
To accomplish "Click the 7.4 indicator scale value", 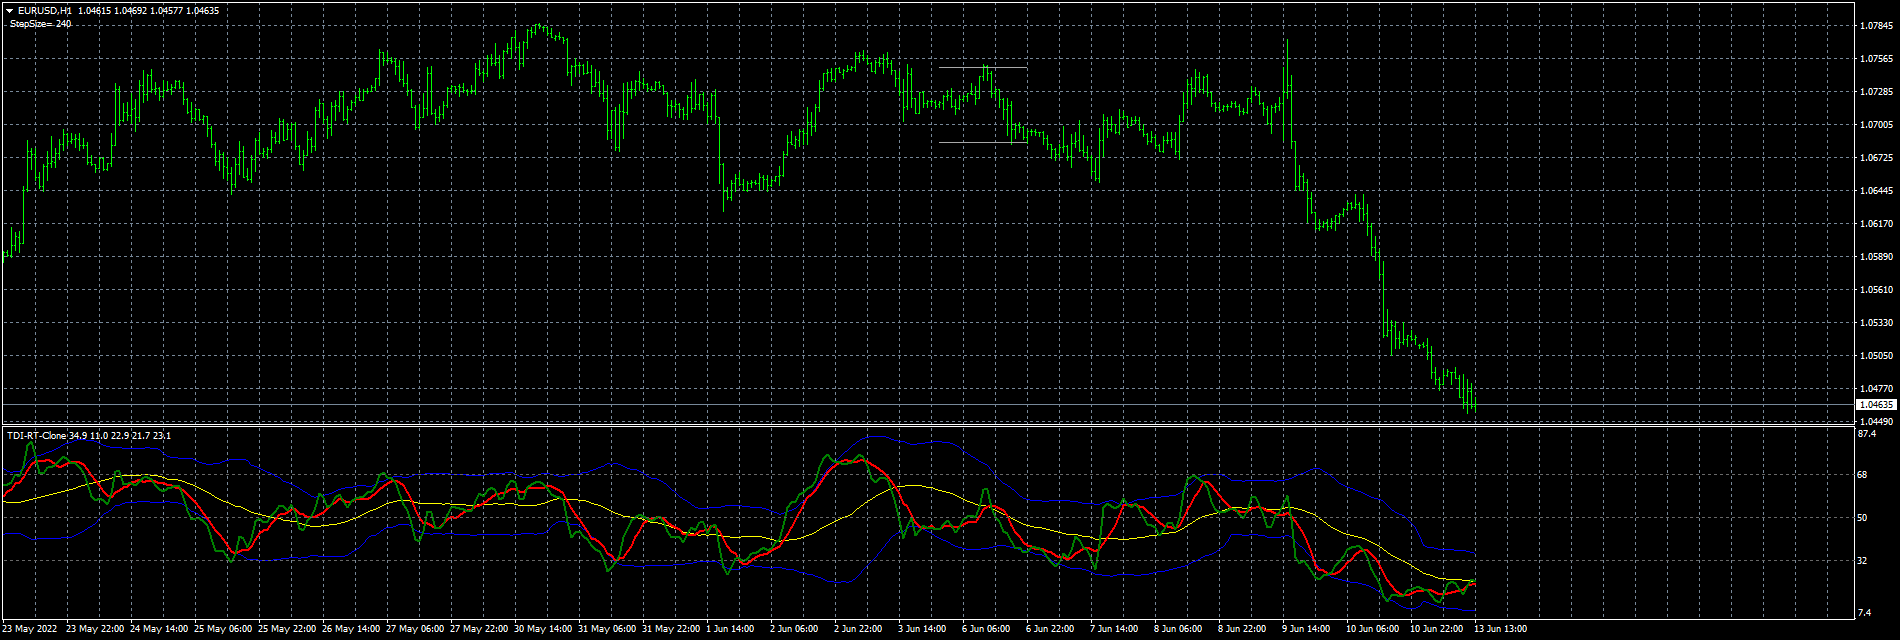I will [1865, 612].
